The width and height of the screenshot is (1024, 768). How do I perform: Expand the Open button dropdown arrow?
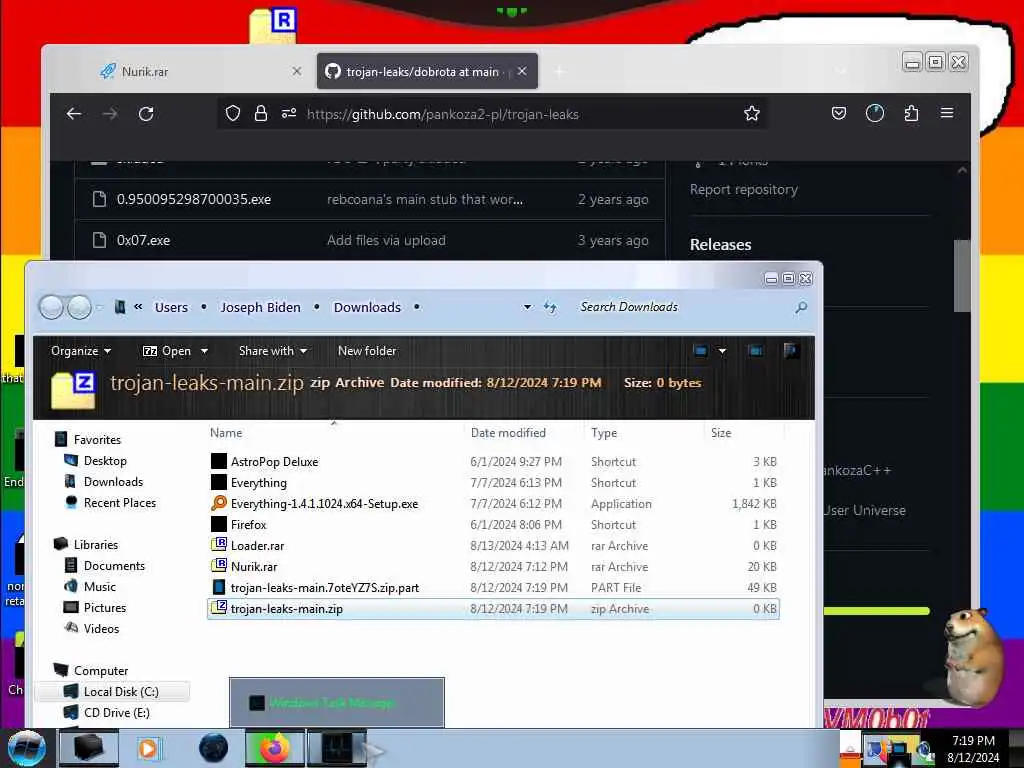204,351
